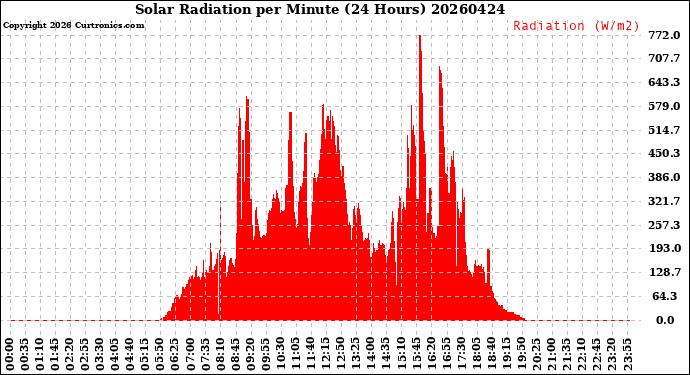Screen dimensions: 690x375
Task: Click the x-axis time label 00:35
Action: click(26, 355)
